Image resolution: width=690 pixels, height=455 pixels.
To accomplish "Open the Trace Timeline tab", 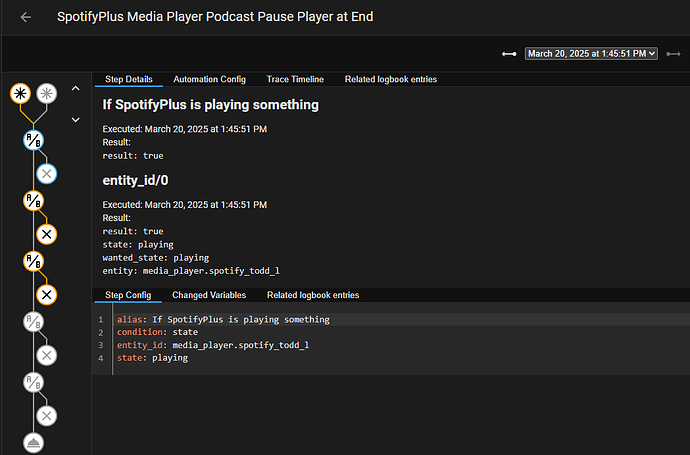I will (295, 79).
